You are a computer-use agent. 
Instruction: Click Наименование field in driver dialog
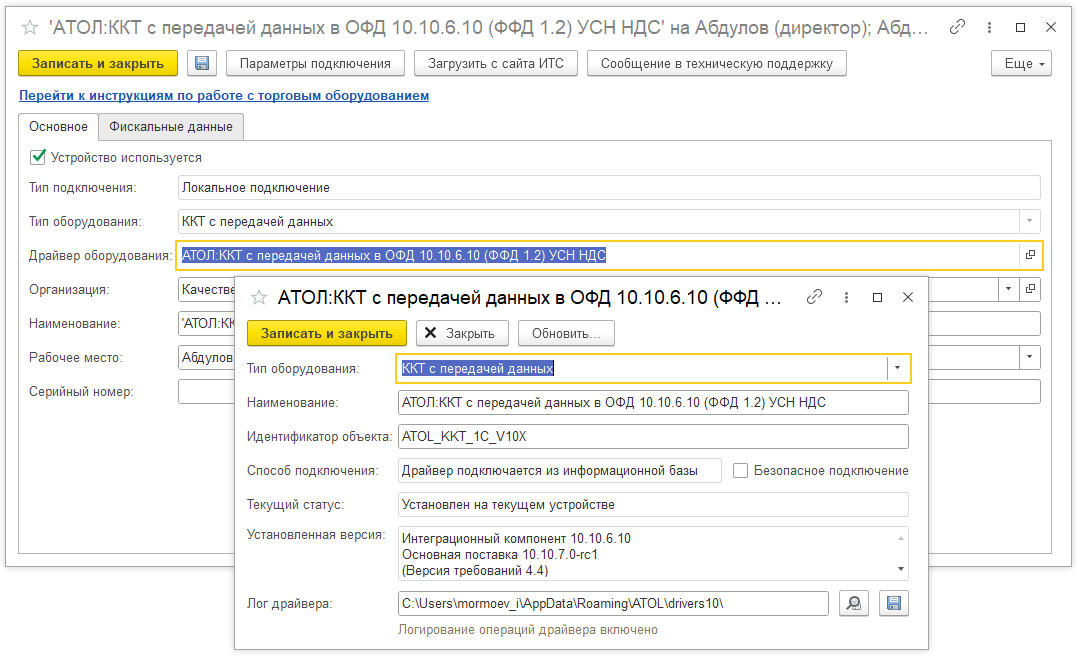[653, 402]
